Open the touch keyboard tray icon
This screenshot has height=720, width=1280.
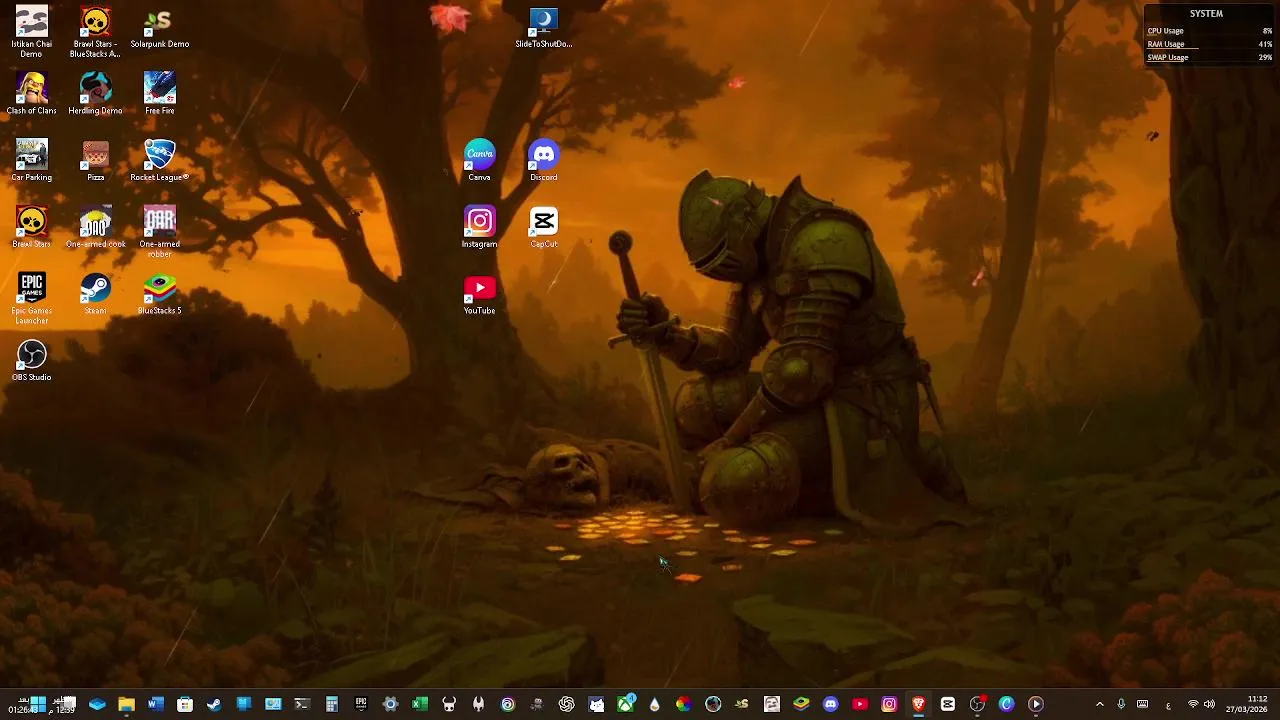[1142, 704]
